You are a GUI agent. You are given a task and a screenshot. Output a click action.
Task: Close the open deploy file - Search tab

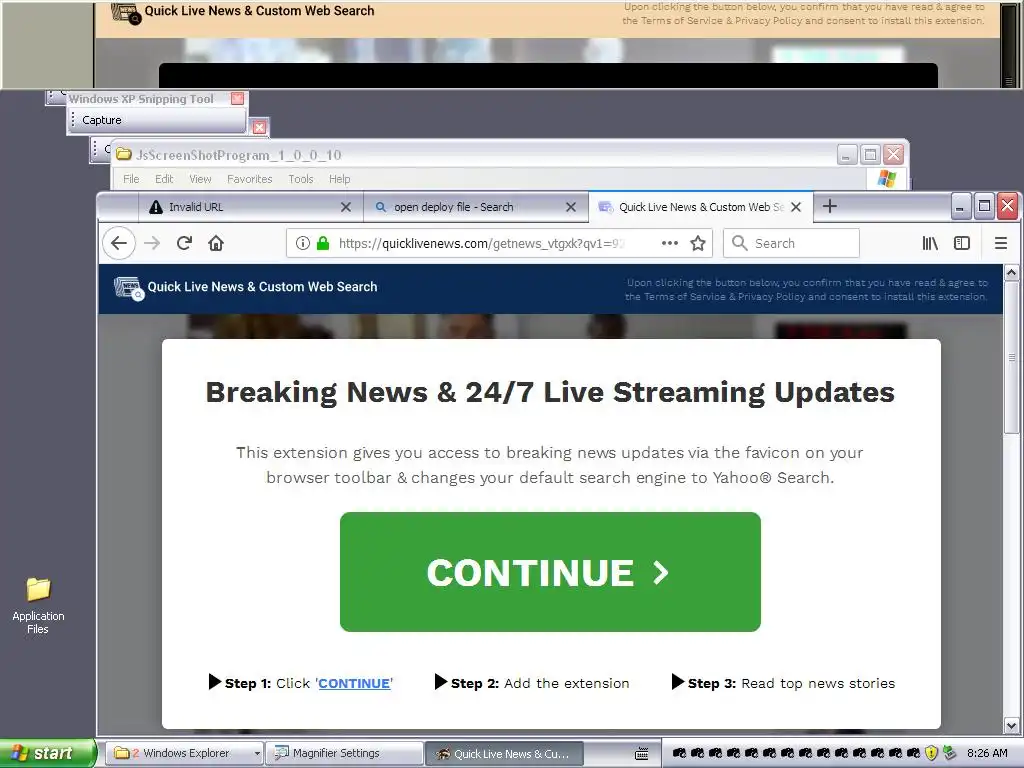coord(571,207)
